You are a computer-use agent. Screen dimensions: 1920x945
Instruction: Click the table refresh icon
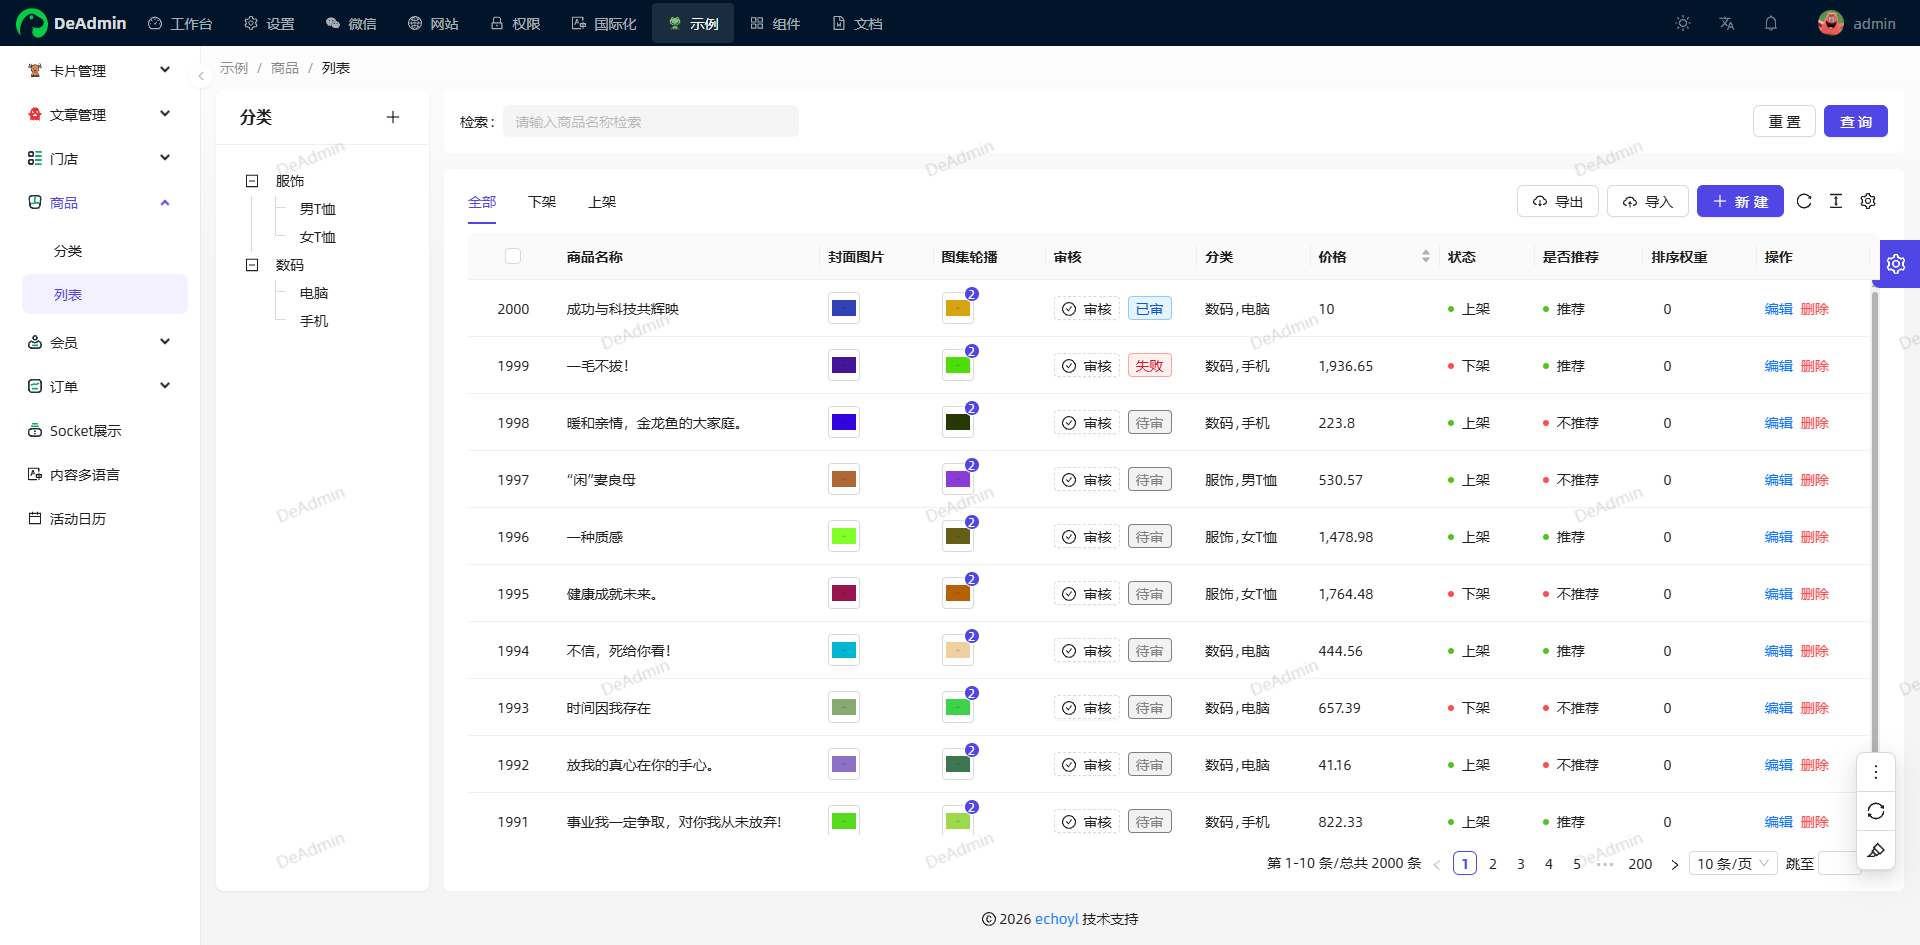click(1804, 201)
